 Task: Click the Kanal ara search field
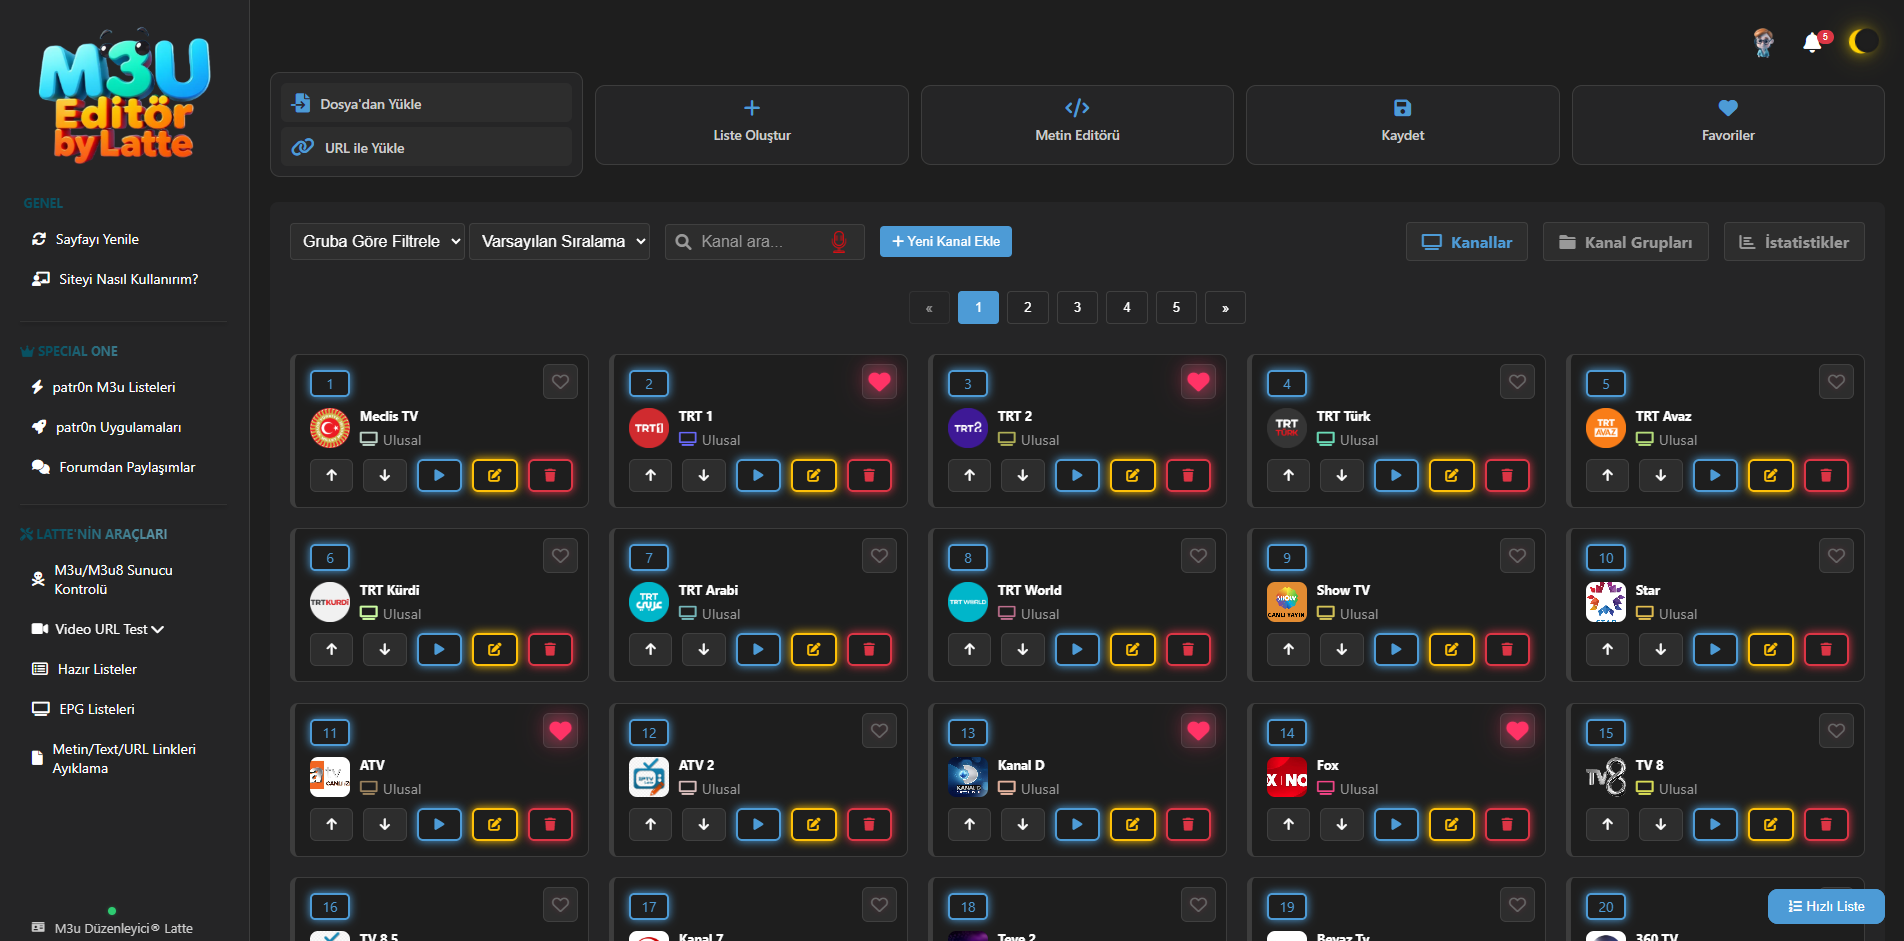point(764,241)
